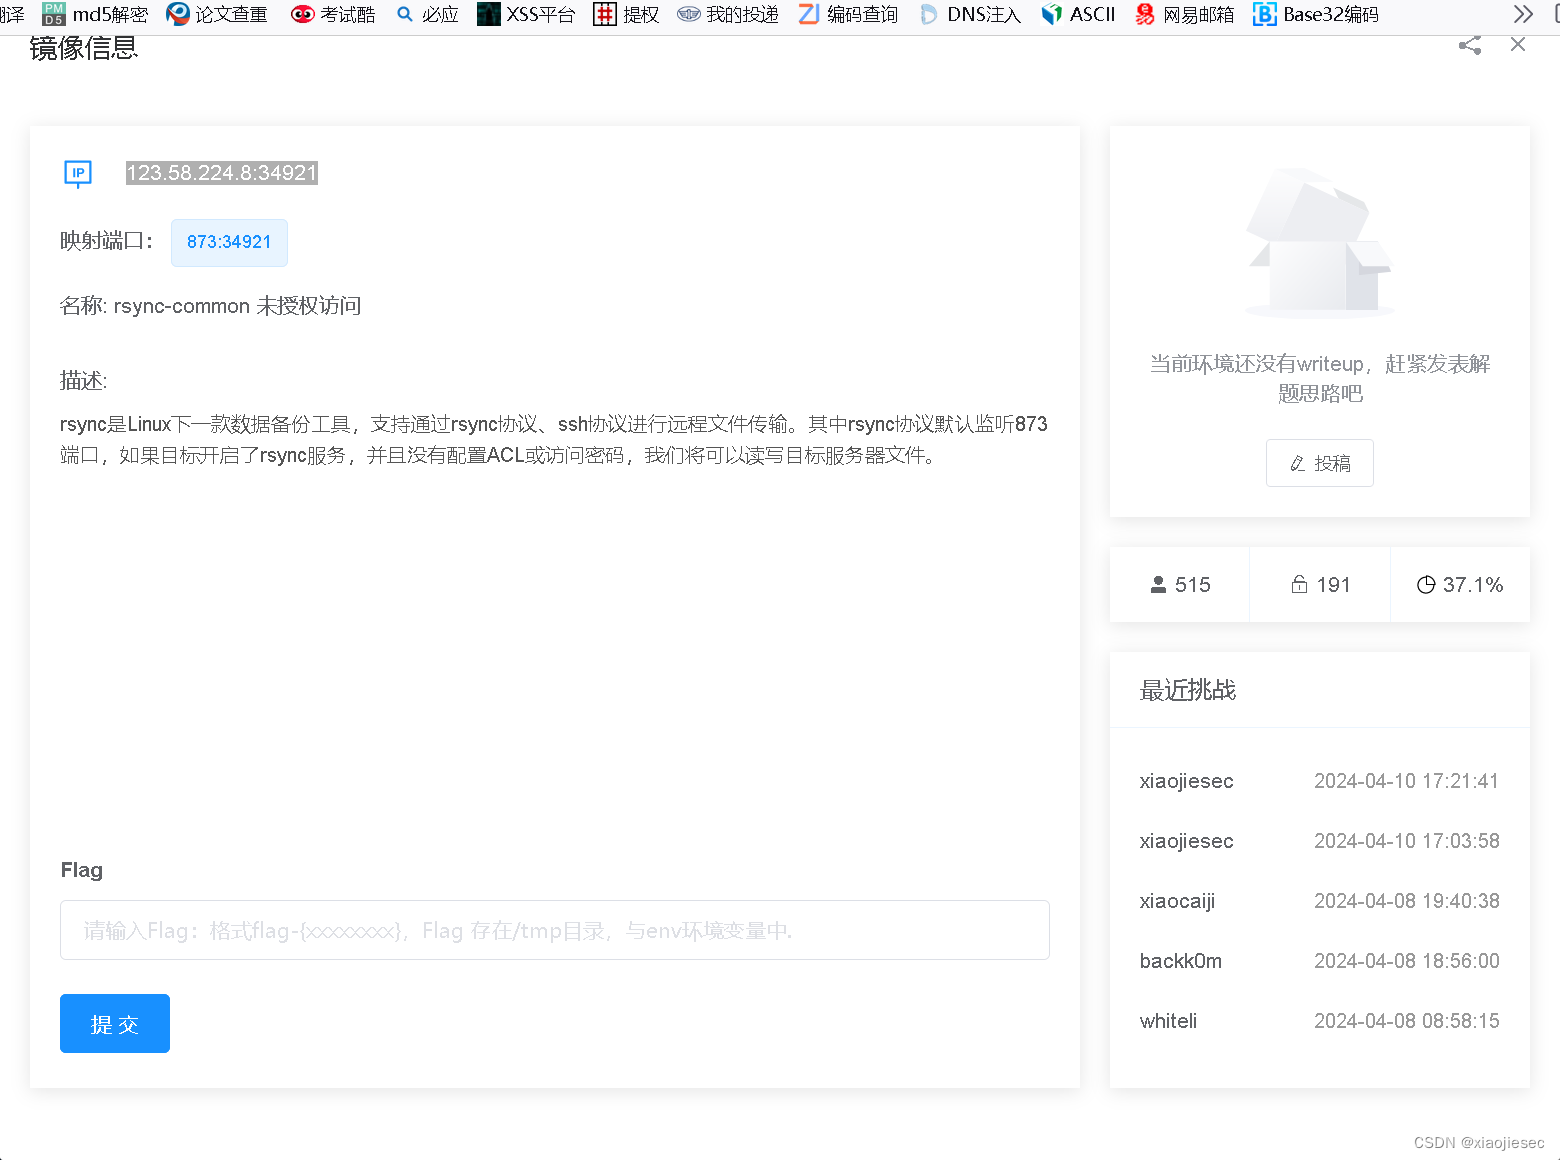
Task: Click inside the Flag input field
Action: click(x=554, y=930)
